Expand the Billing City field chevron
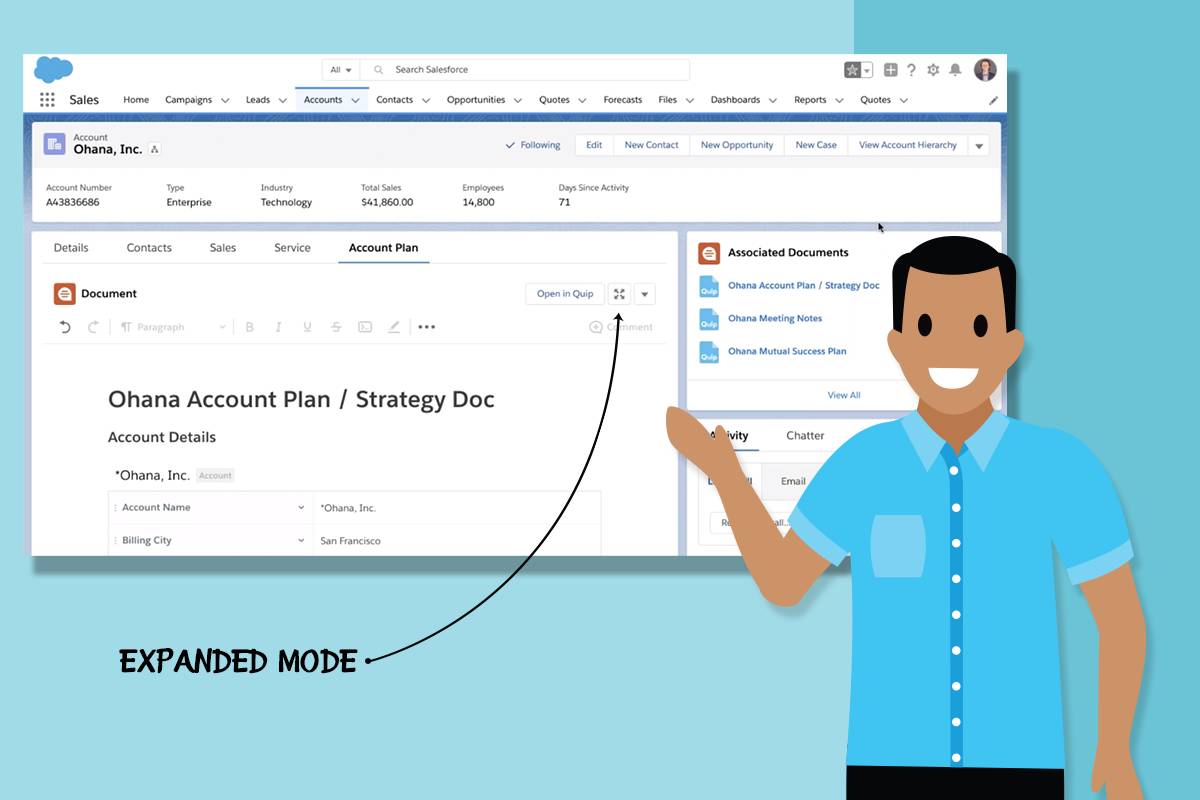 [x=301, y=541]
